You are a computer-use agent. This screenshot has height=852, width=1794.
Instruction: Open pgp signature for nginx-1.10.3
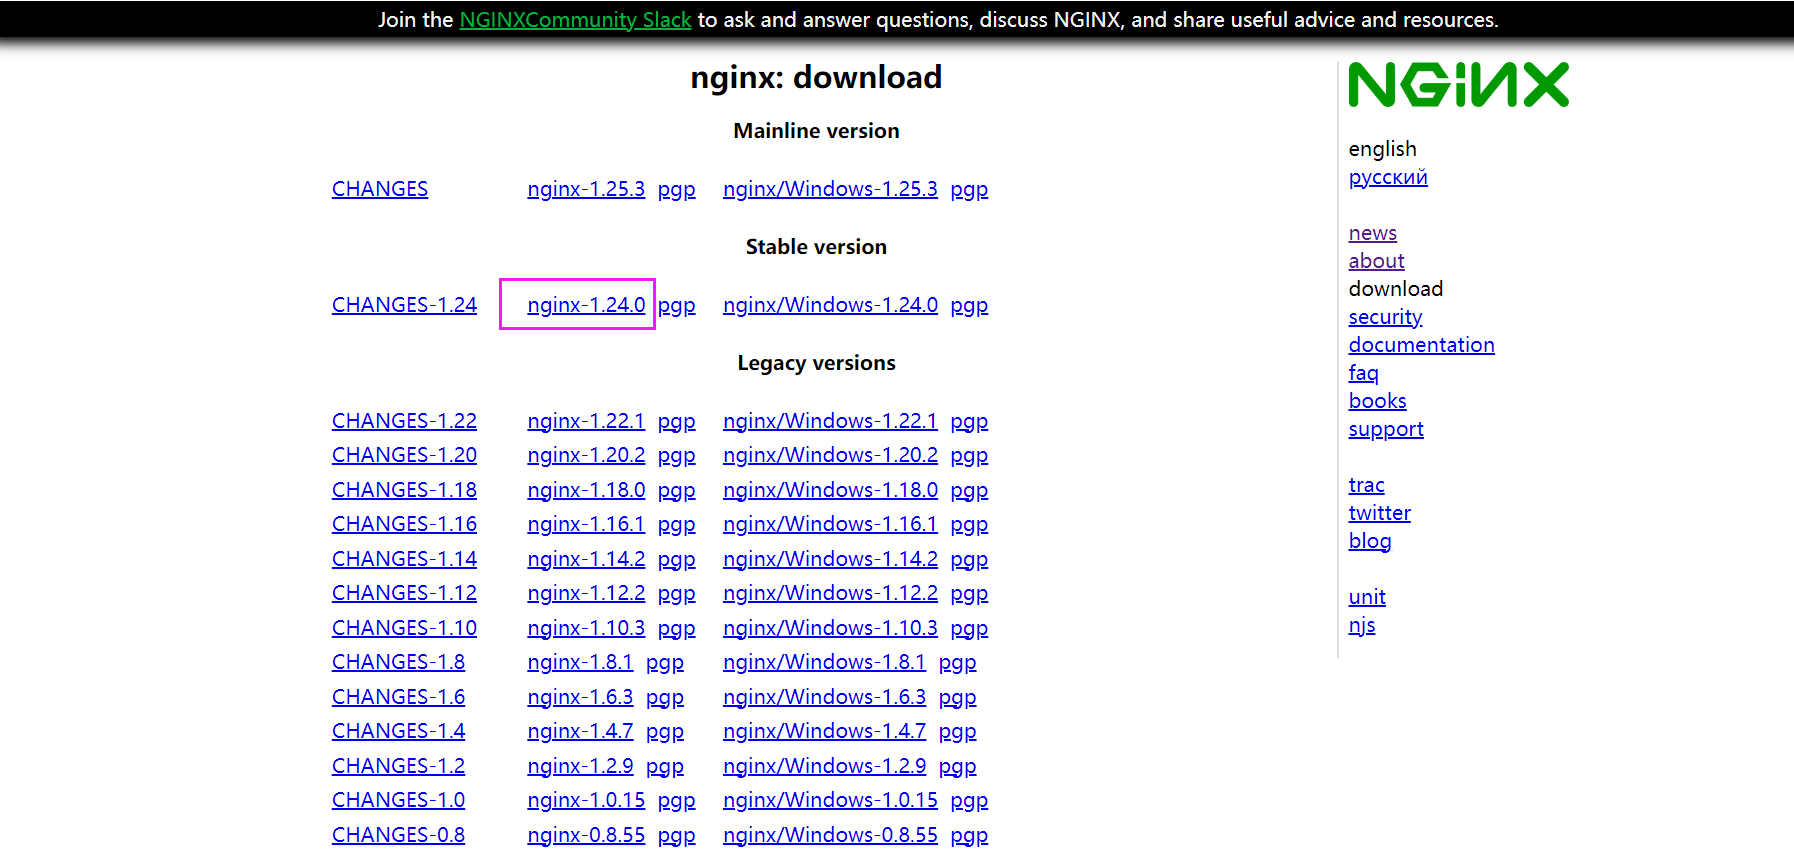[676, 628]
